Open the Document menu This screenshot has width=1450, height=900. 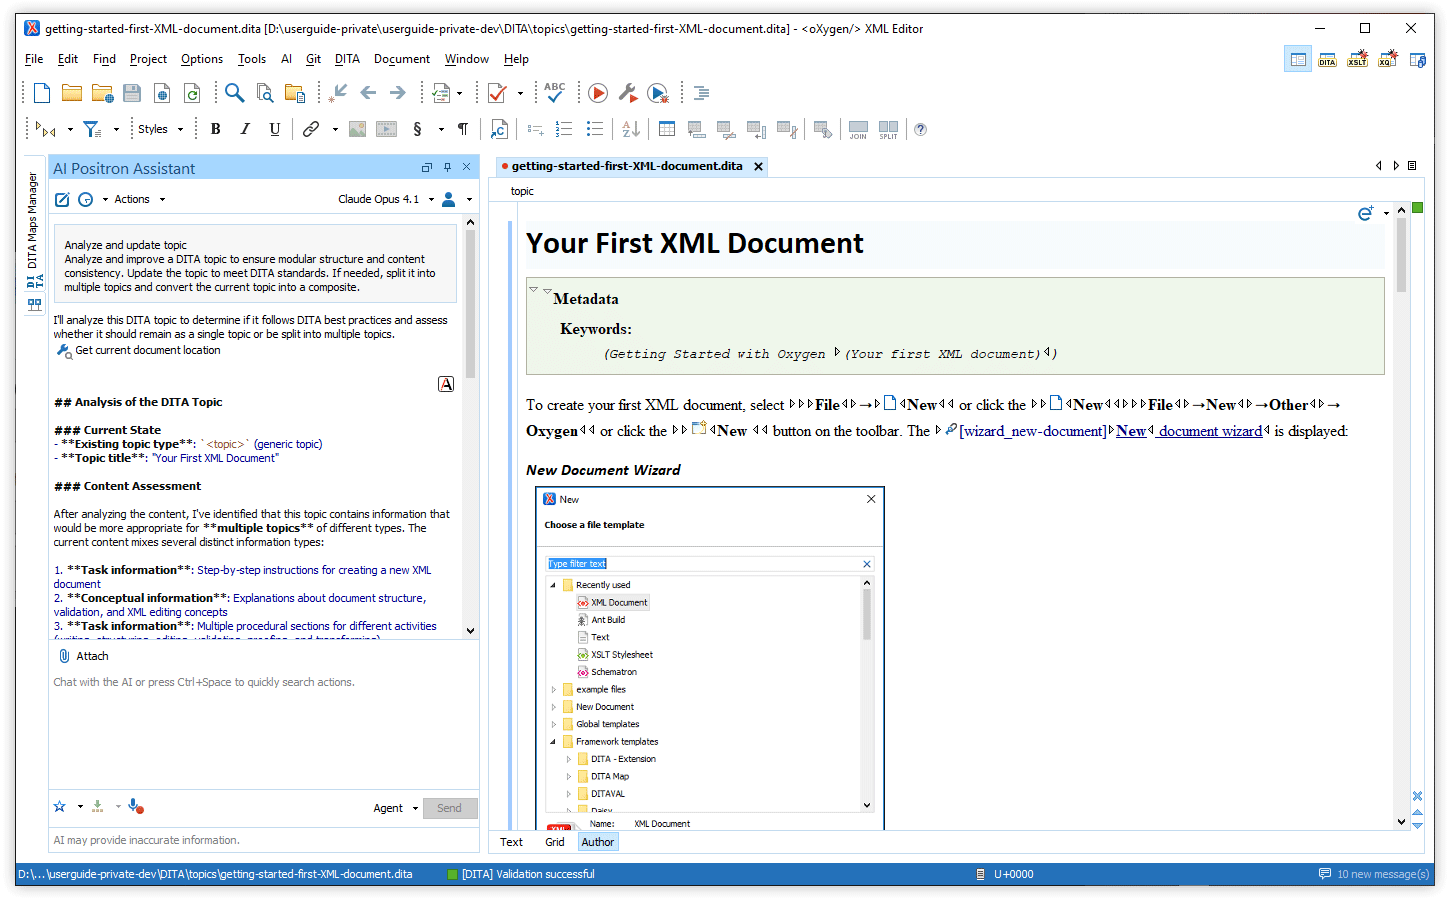point(402,59)
